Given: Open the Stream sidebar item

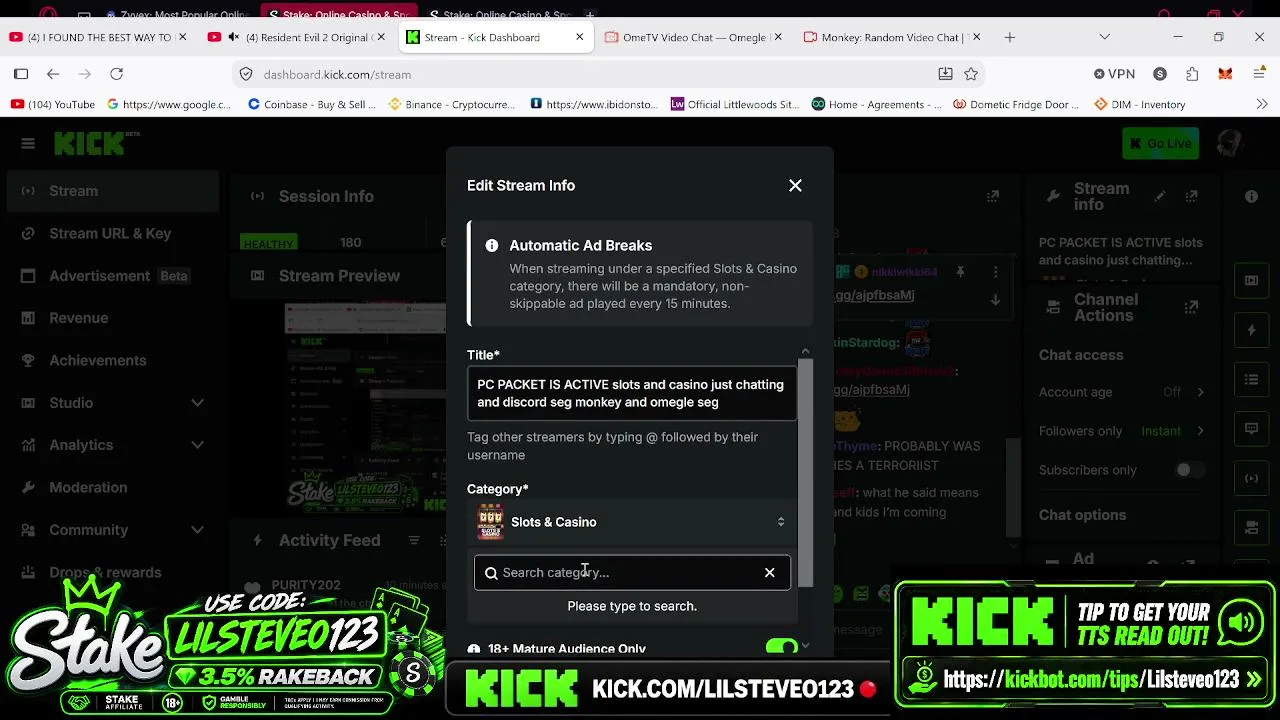Looking at the screenshot, I should 113,191.
